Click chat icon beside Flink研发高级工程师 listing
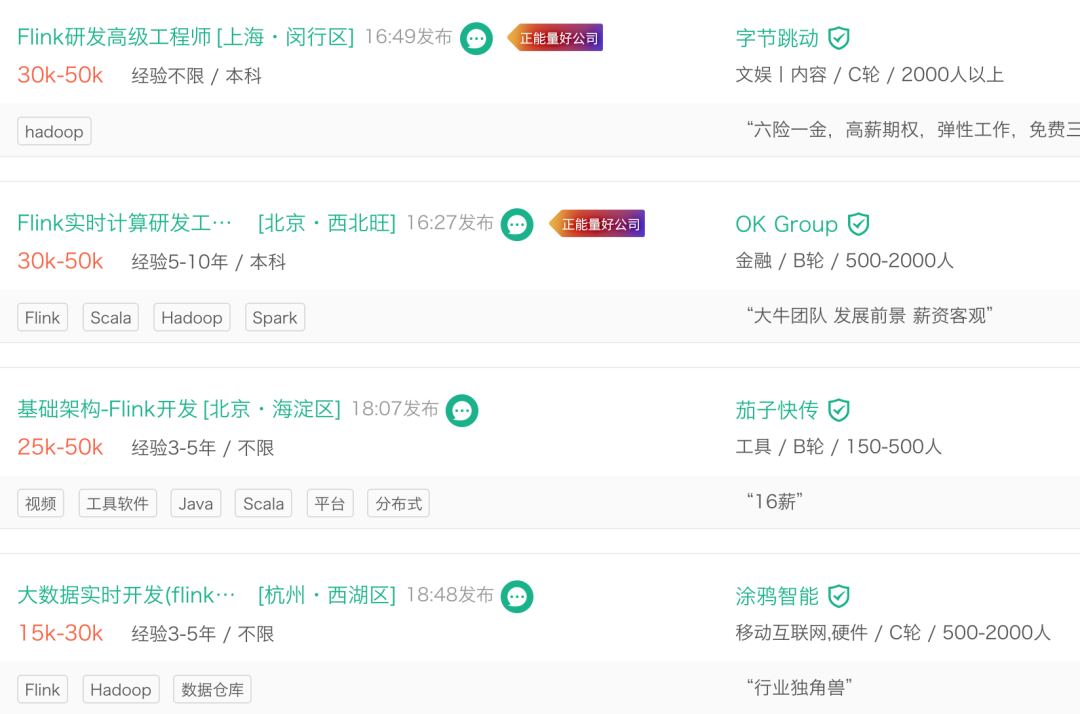Screen dimensions: 1080x714 [476, 39]
